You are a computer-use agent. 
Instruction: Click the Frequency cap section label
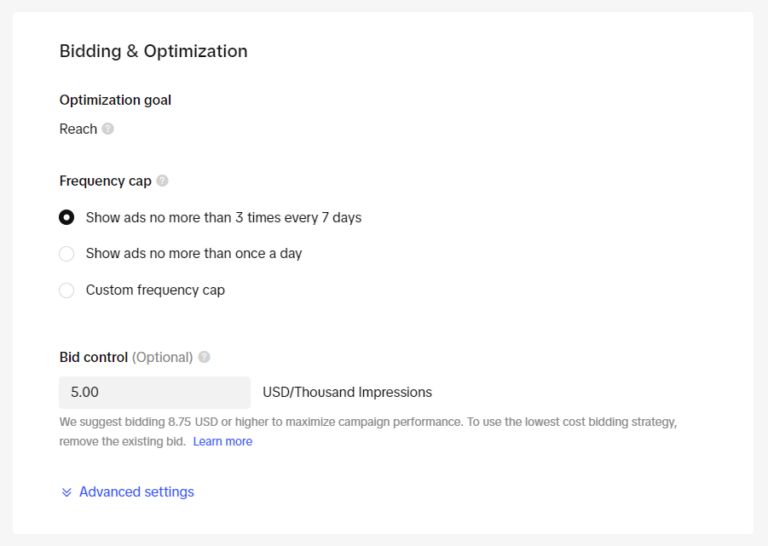click(x=105, y=181)
